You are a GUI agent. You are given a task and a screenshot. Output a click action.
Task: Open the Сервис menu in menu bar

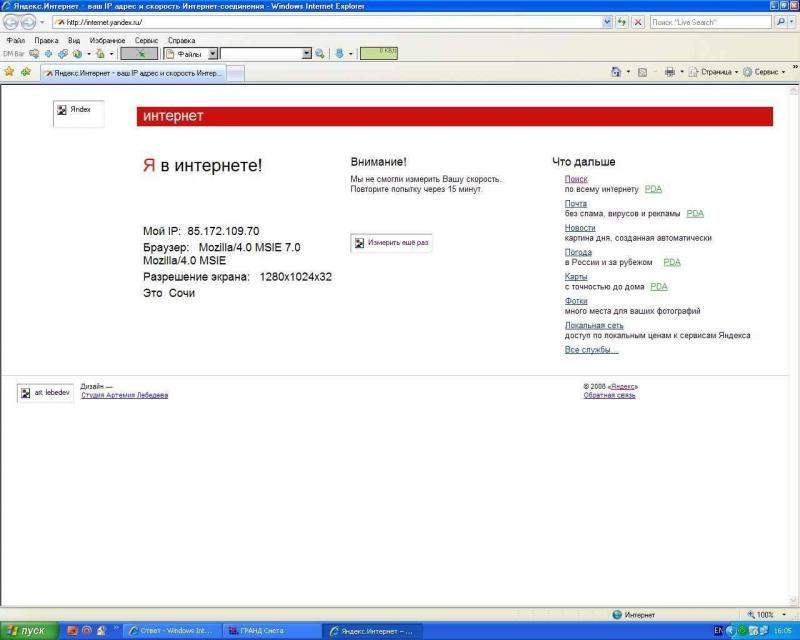point(146,40)
